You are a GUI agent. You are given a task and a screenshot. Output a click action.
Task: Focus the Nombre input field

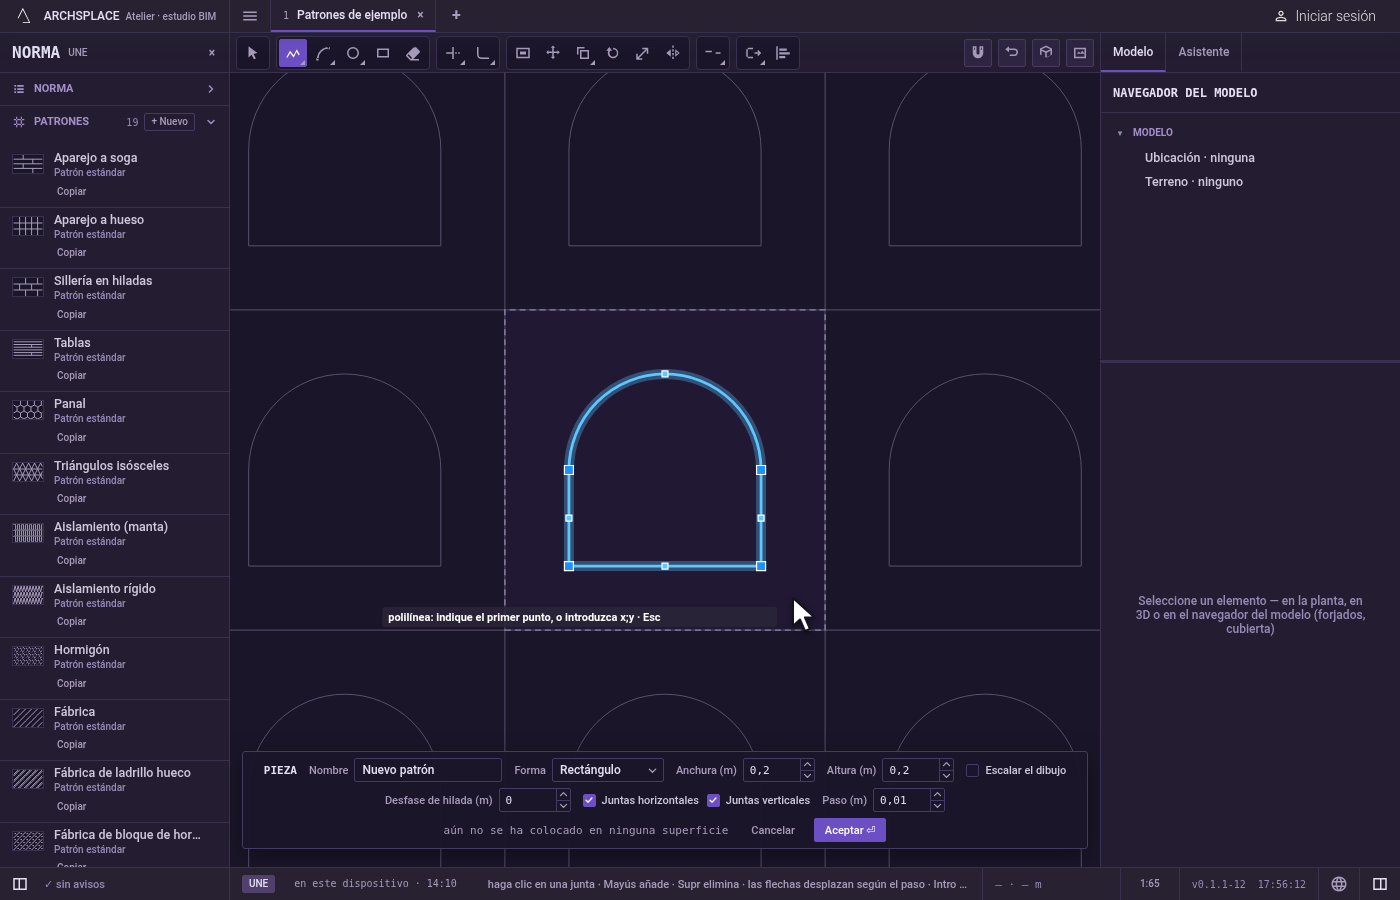point(428,770)
